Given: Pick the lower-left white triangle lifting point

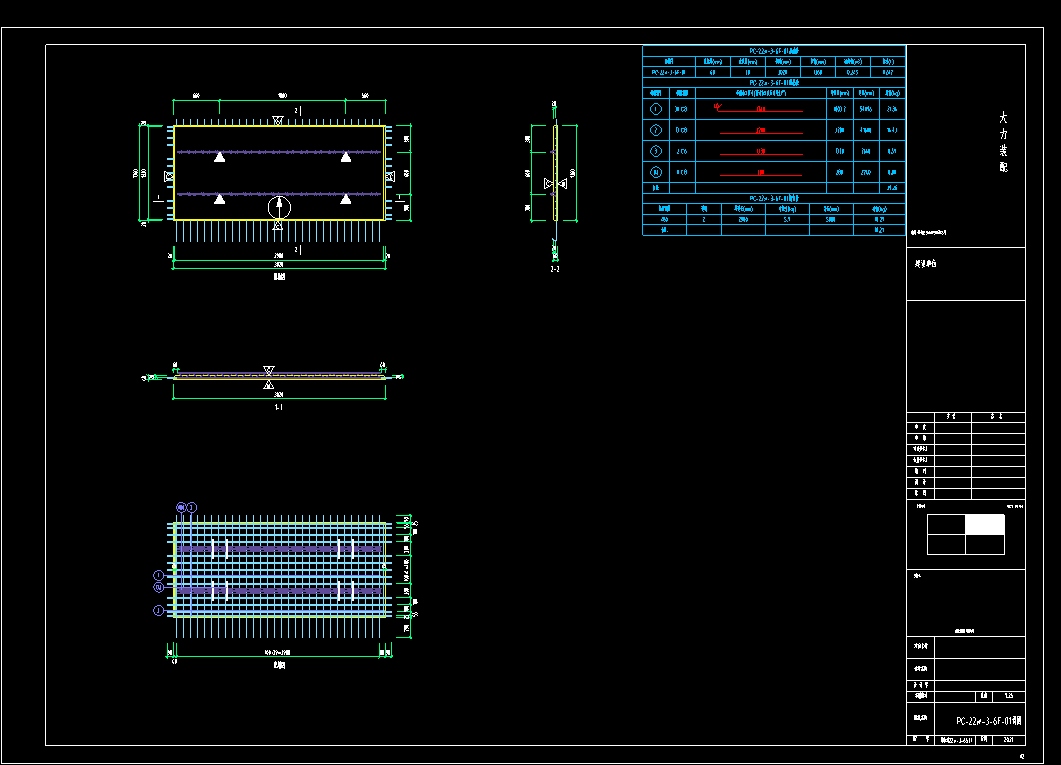Looking at the screenshot, I should 219,199.
